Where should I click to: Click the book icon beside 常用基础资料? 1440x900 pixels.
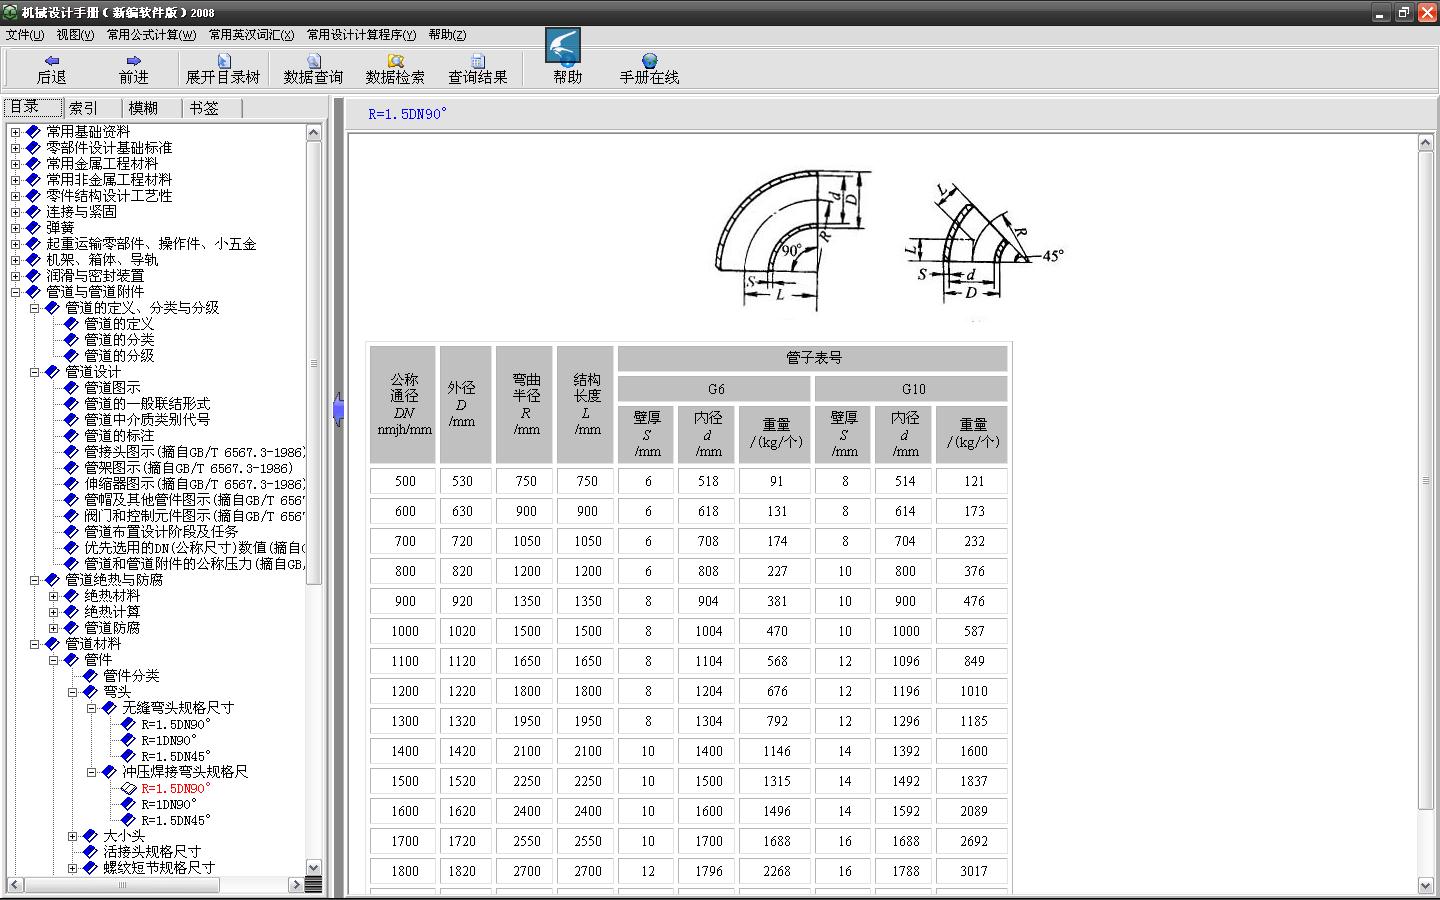33,132
